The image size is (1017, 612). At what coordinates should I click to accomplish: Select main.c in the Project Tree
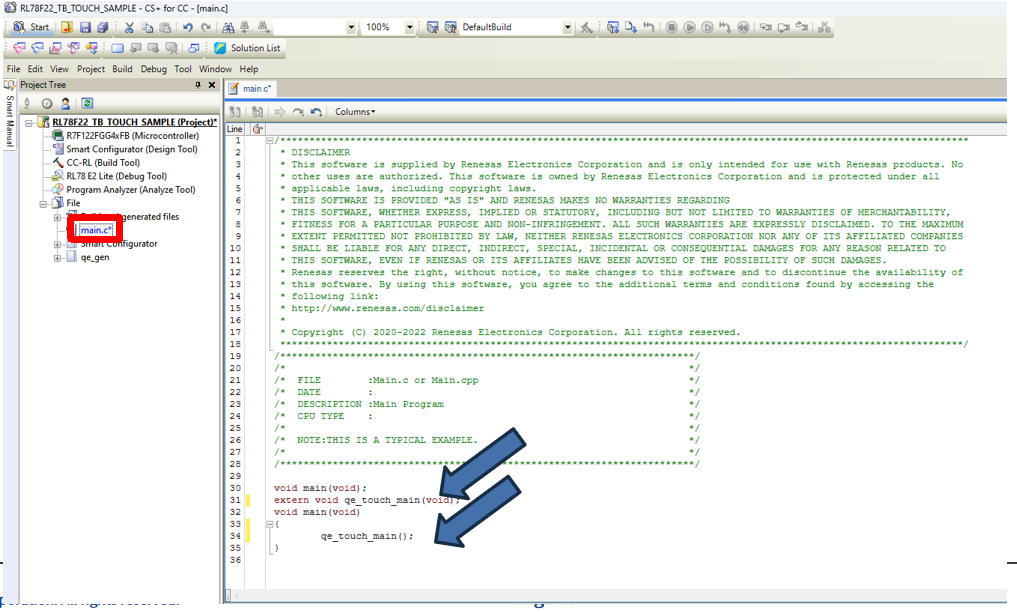pos(96,230)
